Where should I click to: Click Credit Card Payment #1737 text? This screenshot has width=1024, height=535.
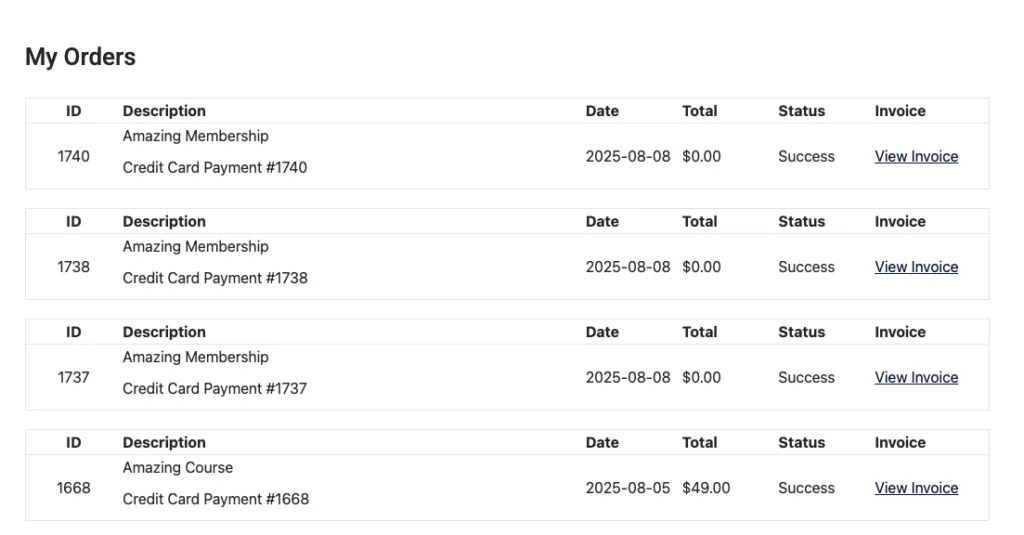coord(215,388)
